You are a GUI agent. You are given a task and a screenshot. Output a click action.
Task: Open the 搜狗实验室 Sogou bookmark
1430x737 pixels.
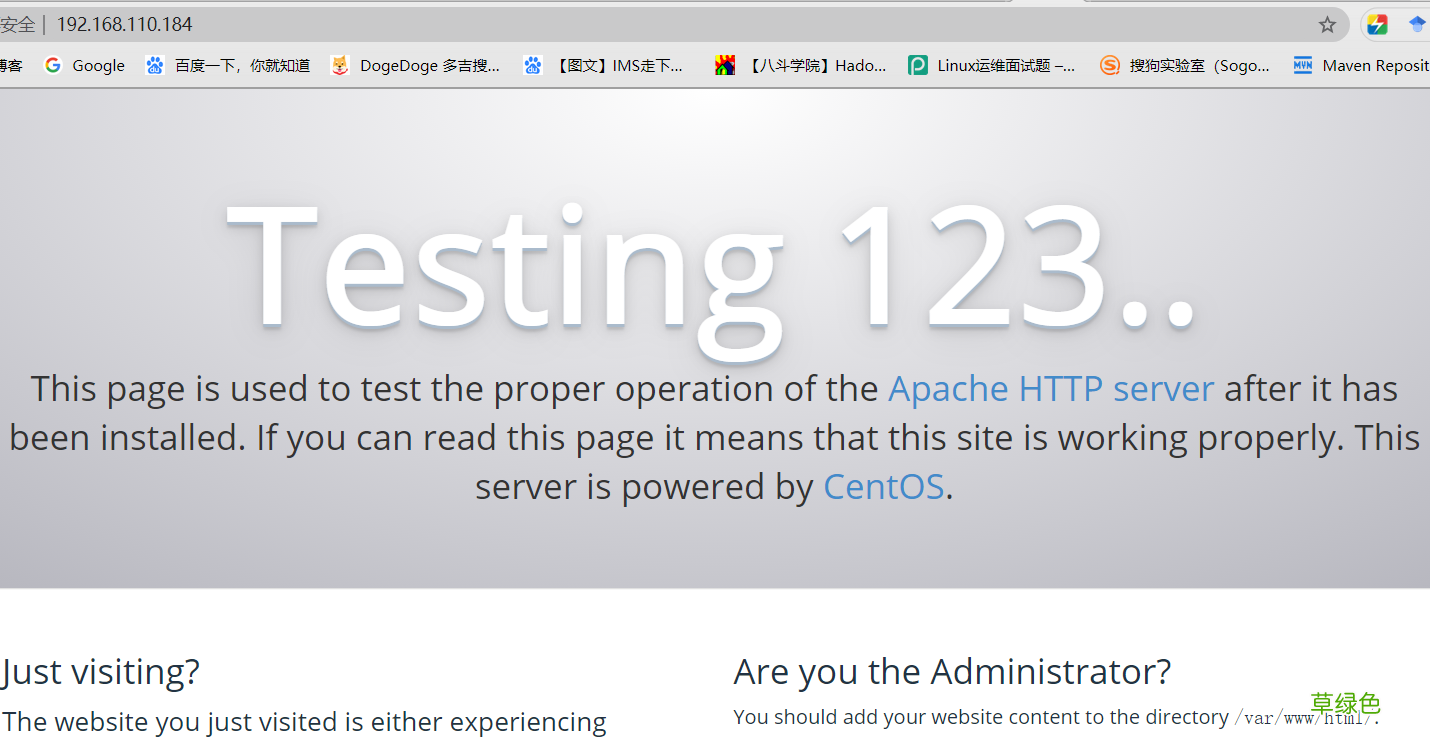point(1185,65)
